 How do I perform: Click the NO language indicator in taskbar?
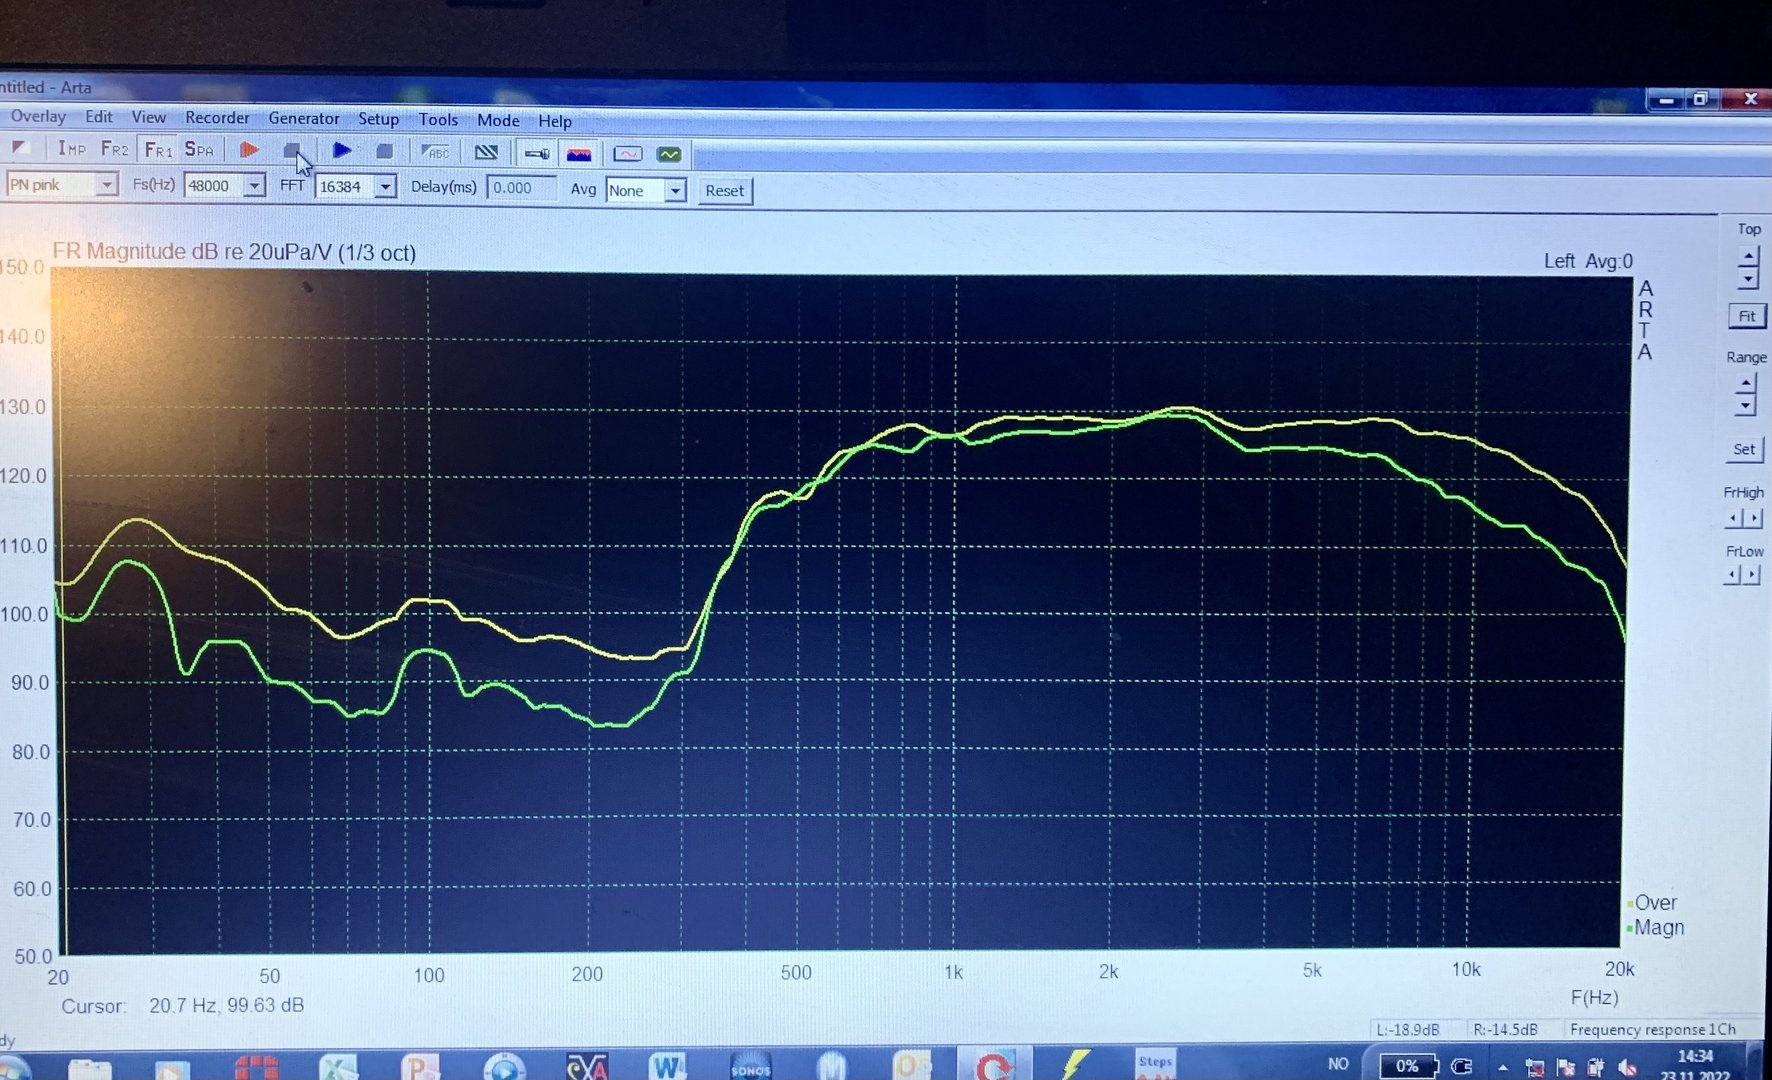(x=1338, y=1064)
